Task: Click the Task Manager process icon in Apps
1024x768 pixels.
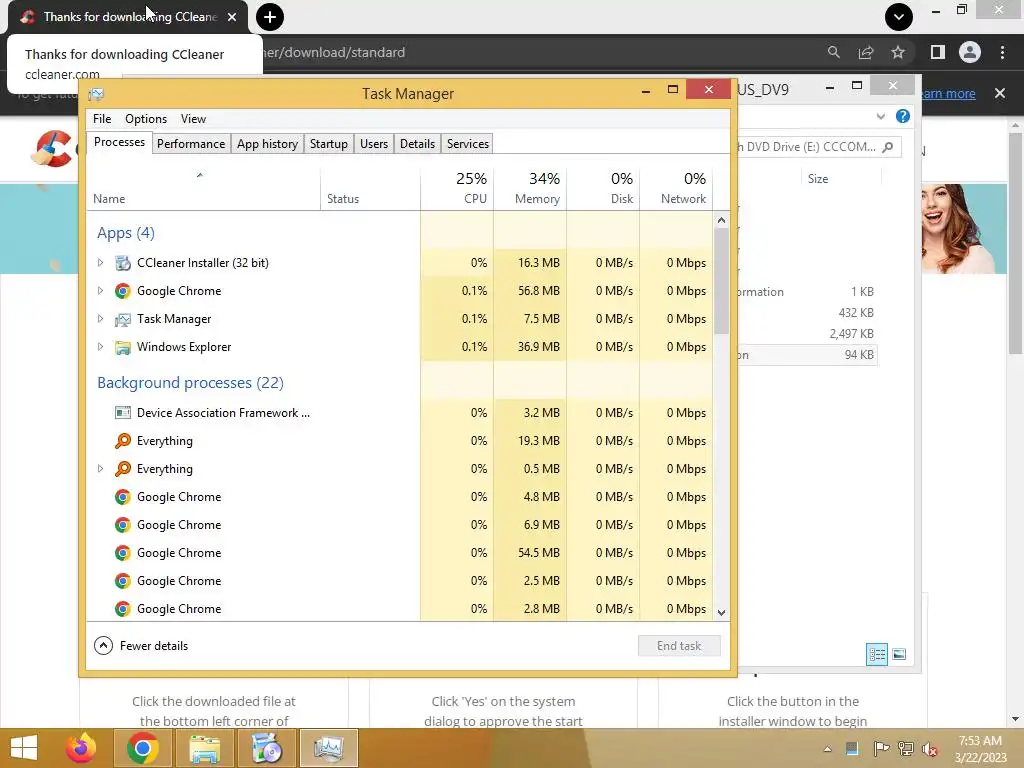Action: [x=123, y=319]
